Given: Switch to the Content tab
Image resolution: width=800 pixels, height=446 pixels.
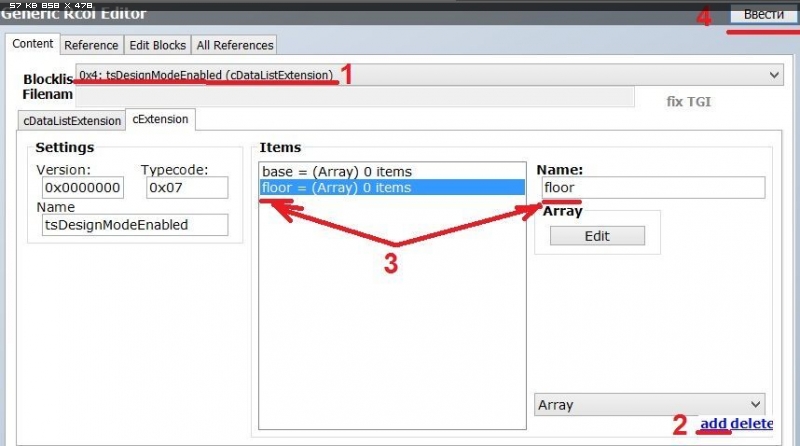Looking at the screenshot, I should coord(33,44).
